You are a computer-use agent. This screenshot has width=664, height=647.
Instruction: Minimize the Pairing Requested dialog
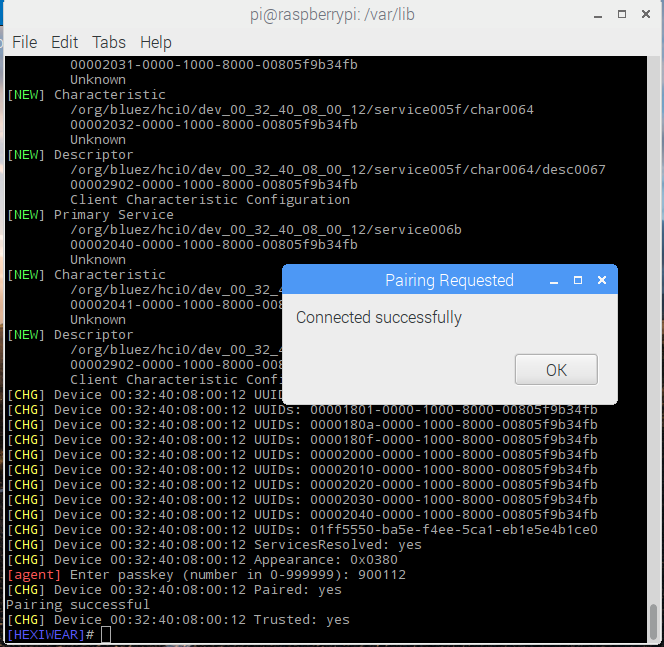pyautogui.click(x=554, y=281)
